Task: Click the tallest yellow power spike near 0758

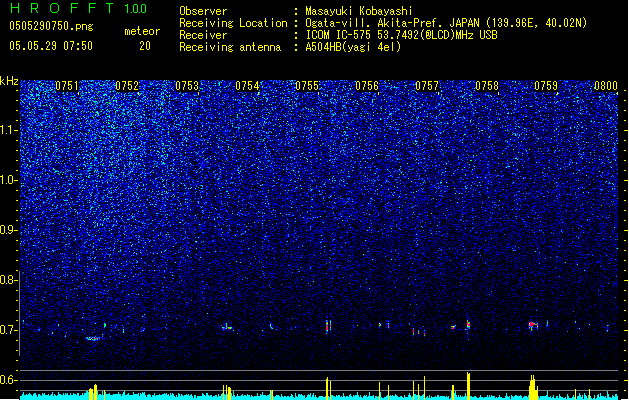Action: coord(468,386)
